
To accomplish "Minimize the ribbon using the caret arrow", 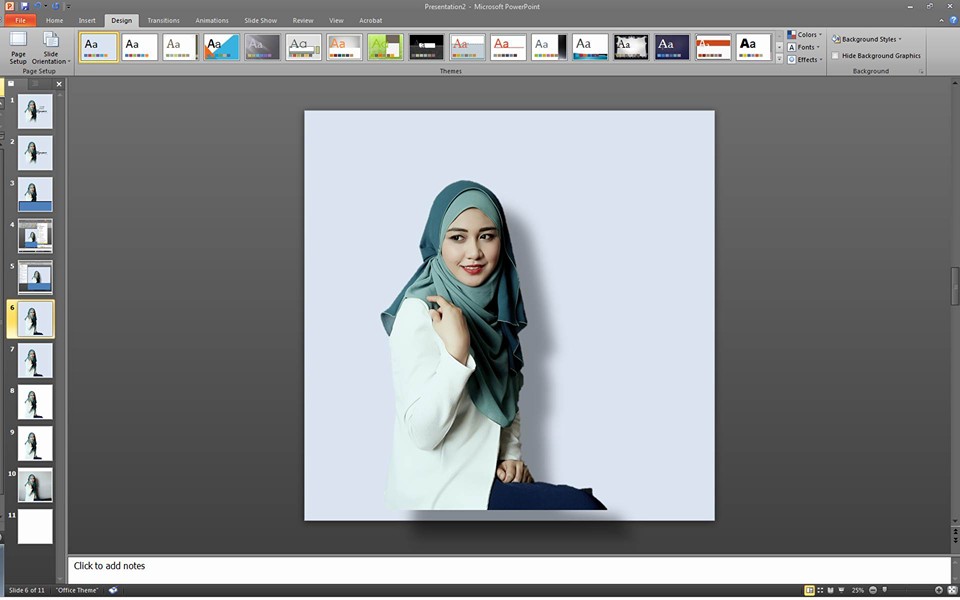I will [x=940, y=20].
